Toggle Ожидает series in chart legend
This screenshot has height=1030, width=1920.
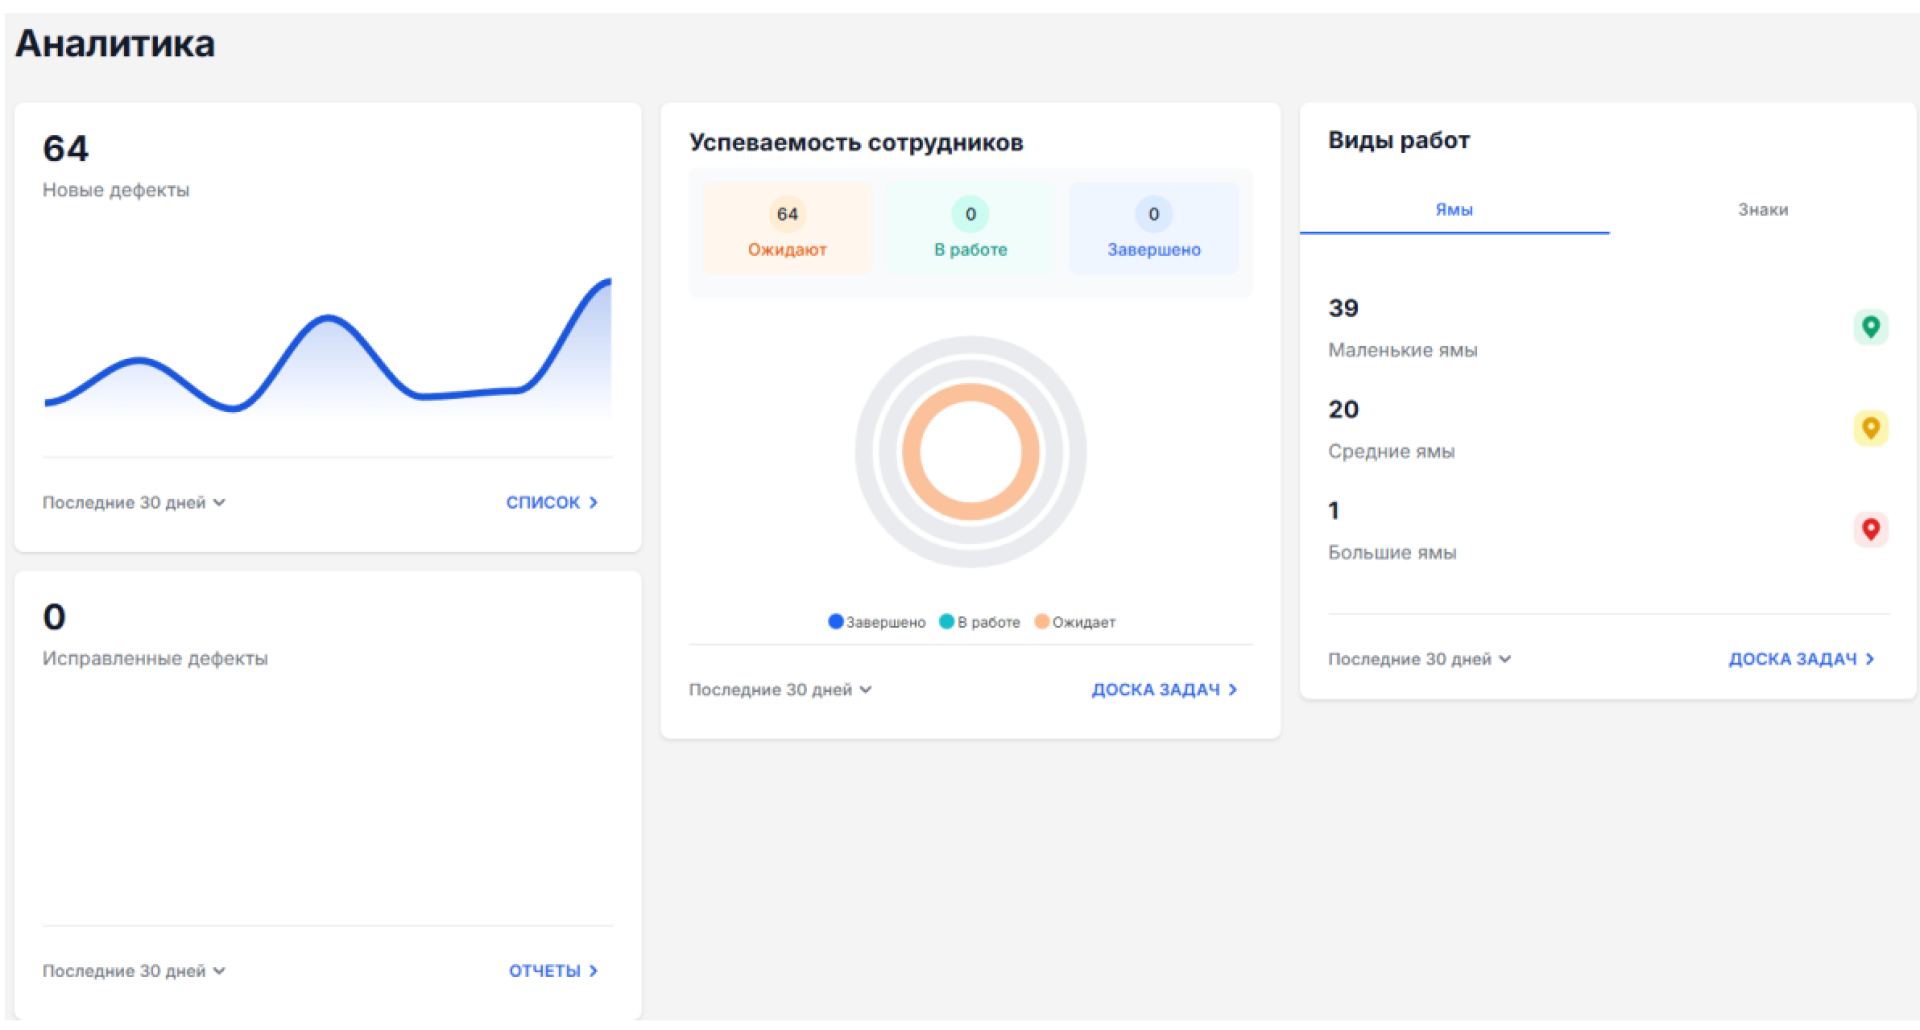[x=1075, y=622]
